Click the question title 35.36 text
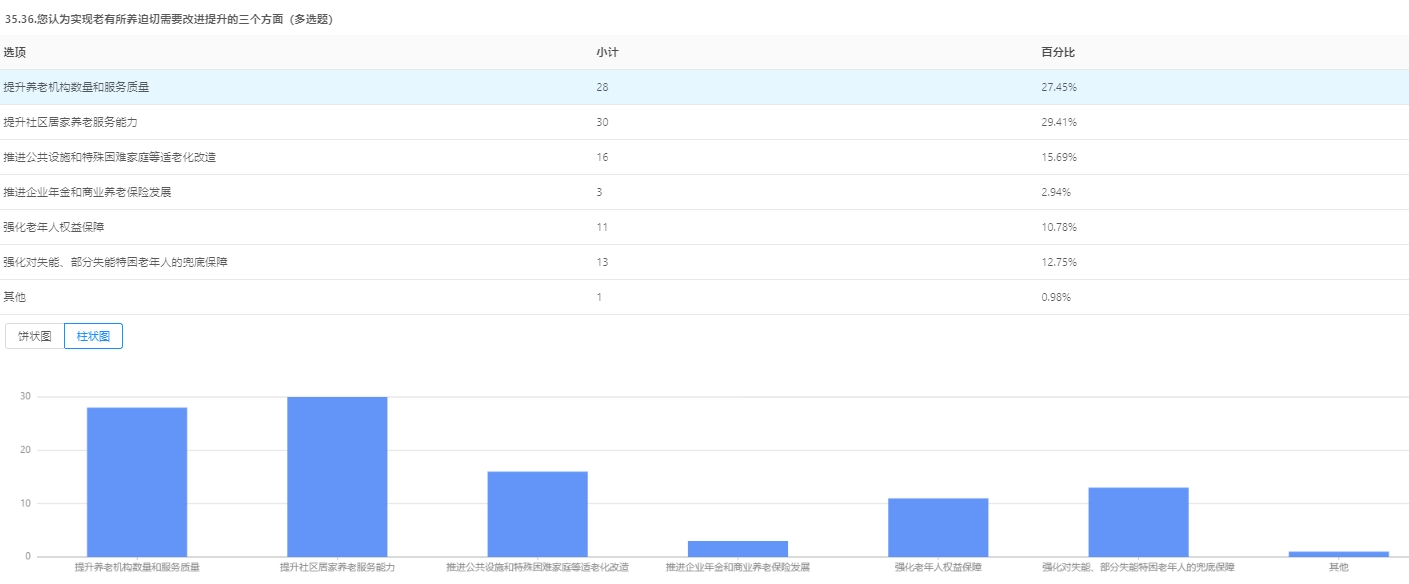The image size is (1409, 584). [170, 19]
